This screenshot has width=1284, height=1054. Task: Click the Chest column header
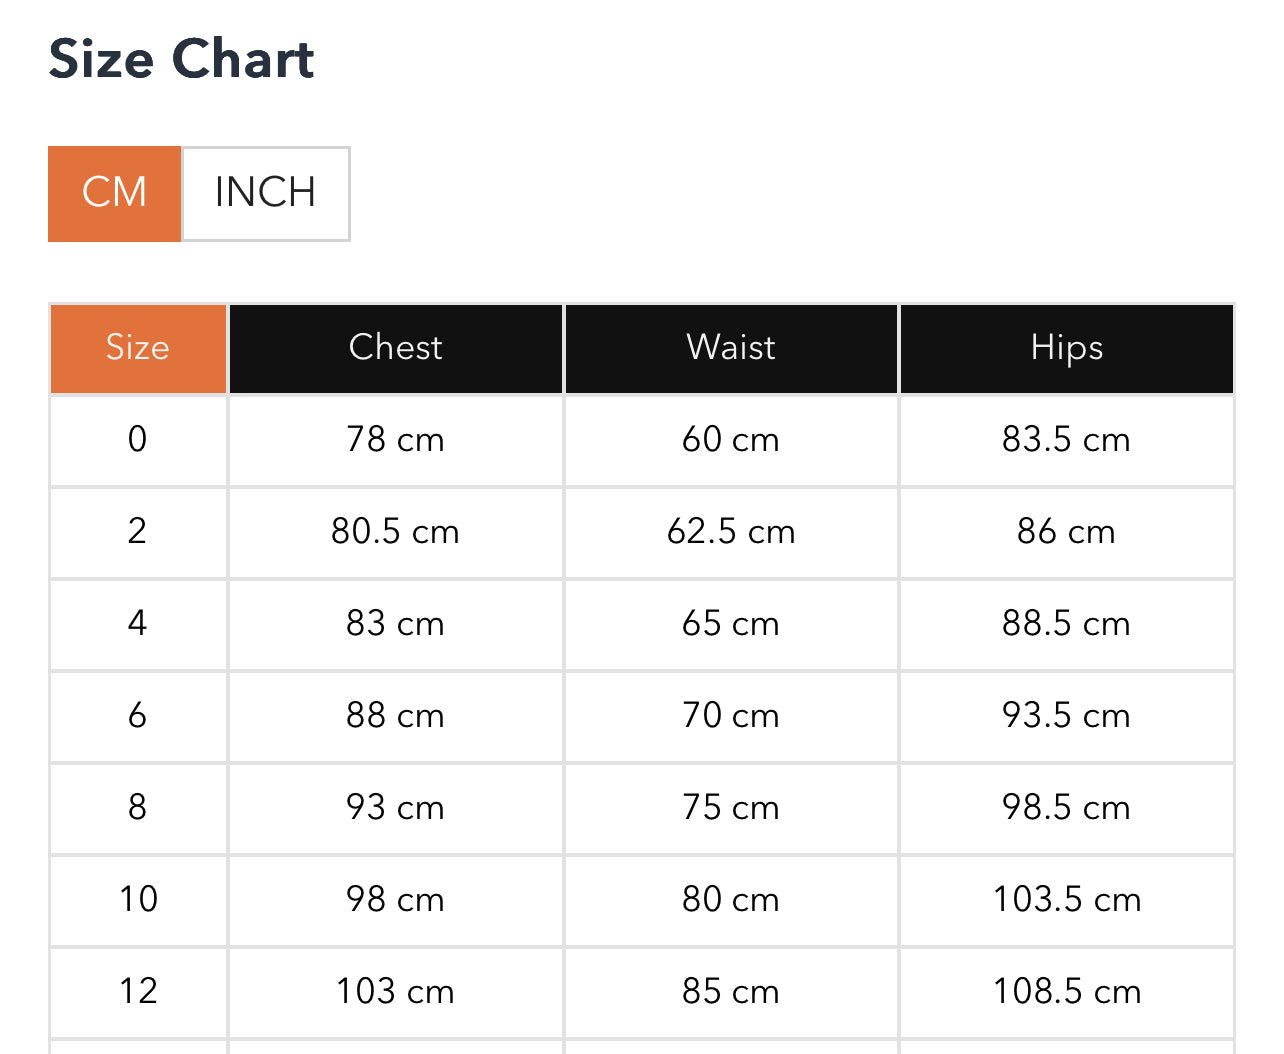(x=396, y=348)
